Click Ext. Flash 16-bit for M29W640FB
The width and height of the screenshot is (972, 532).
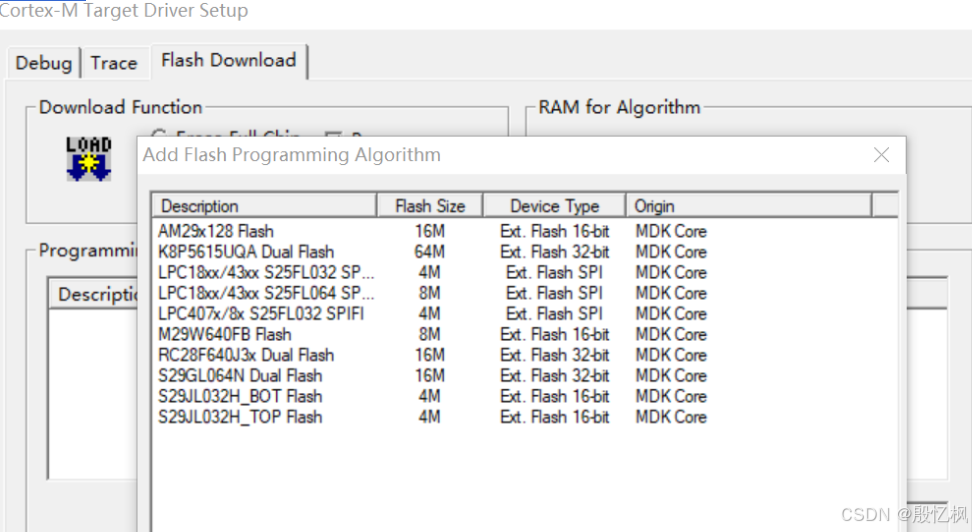[x=554, y=334]
